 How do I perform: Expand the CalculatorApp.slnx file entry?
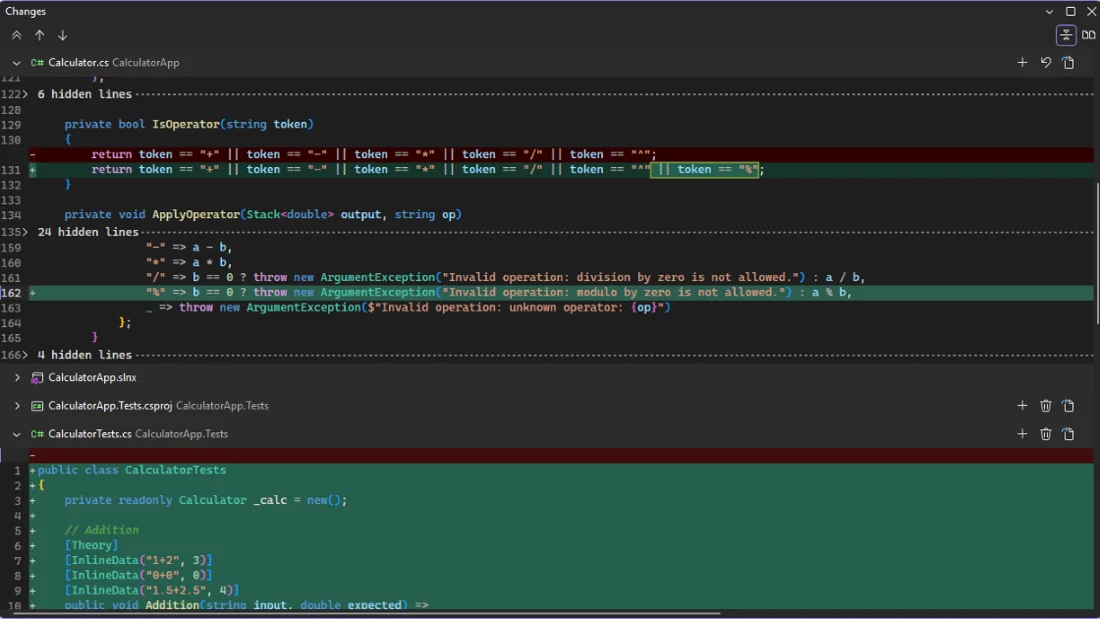(17, 378)
